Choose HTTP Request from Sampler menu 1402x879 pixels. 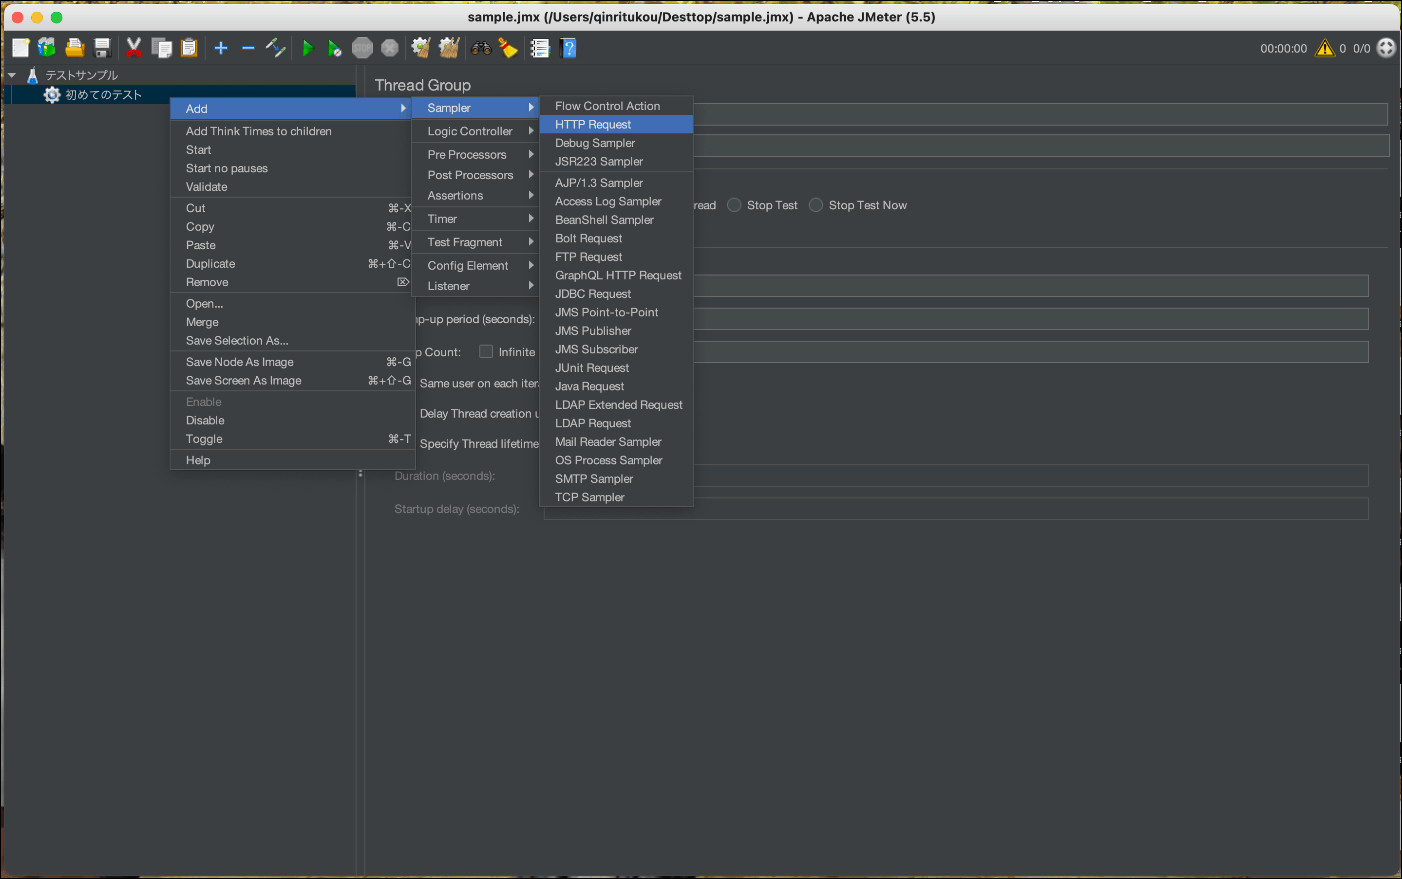(x=593, y=125)
